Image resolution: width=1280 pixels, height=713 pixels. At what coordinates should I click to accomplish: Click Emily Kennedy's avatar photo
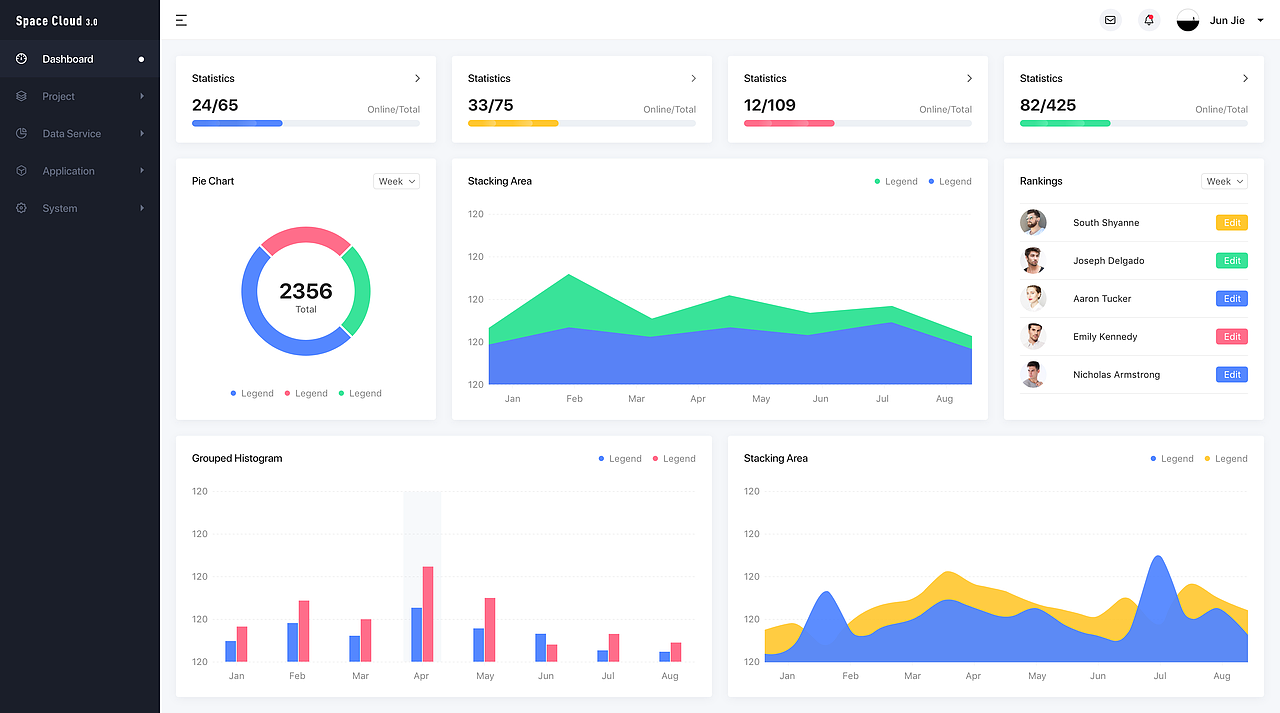click(1033, 336)
